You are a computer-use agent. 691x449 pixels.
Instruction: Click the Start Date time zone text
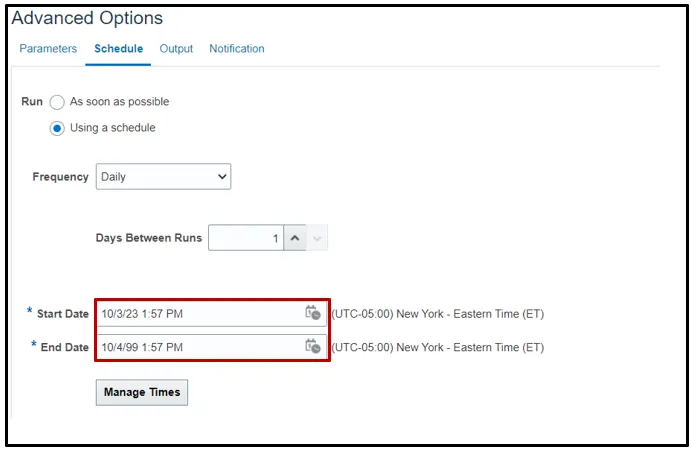pos(438,314)
